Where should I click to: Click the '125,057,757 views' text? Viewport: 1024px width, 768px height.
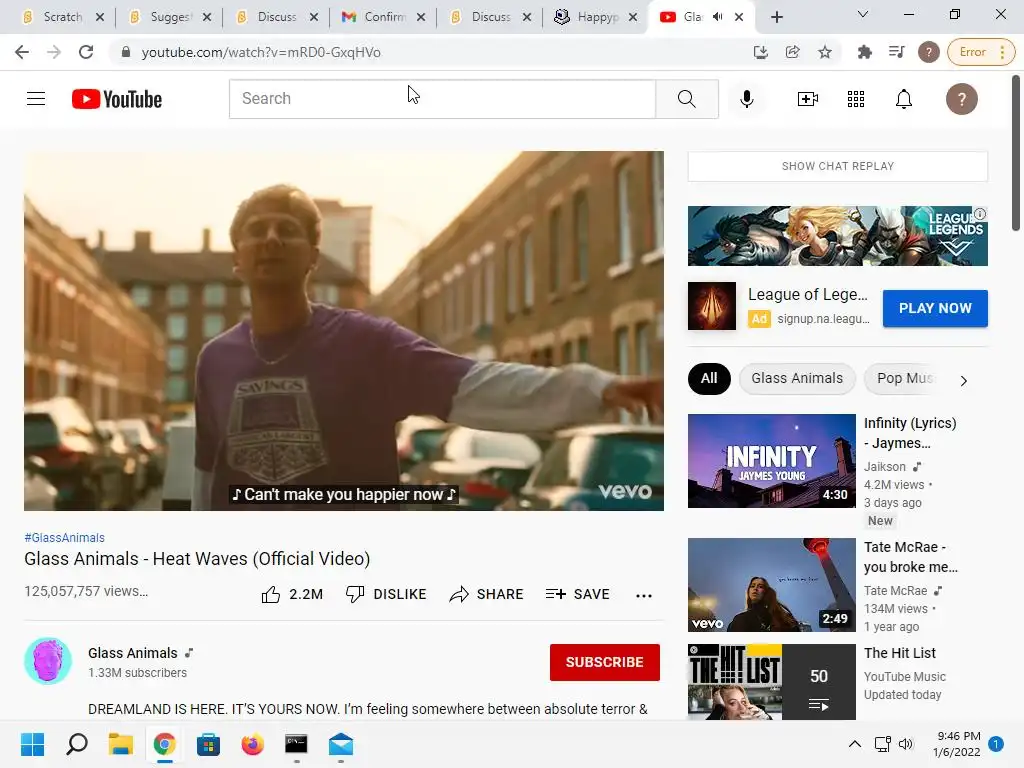coord(86,591)
